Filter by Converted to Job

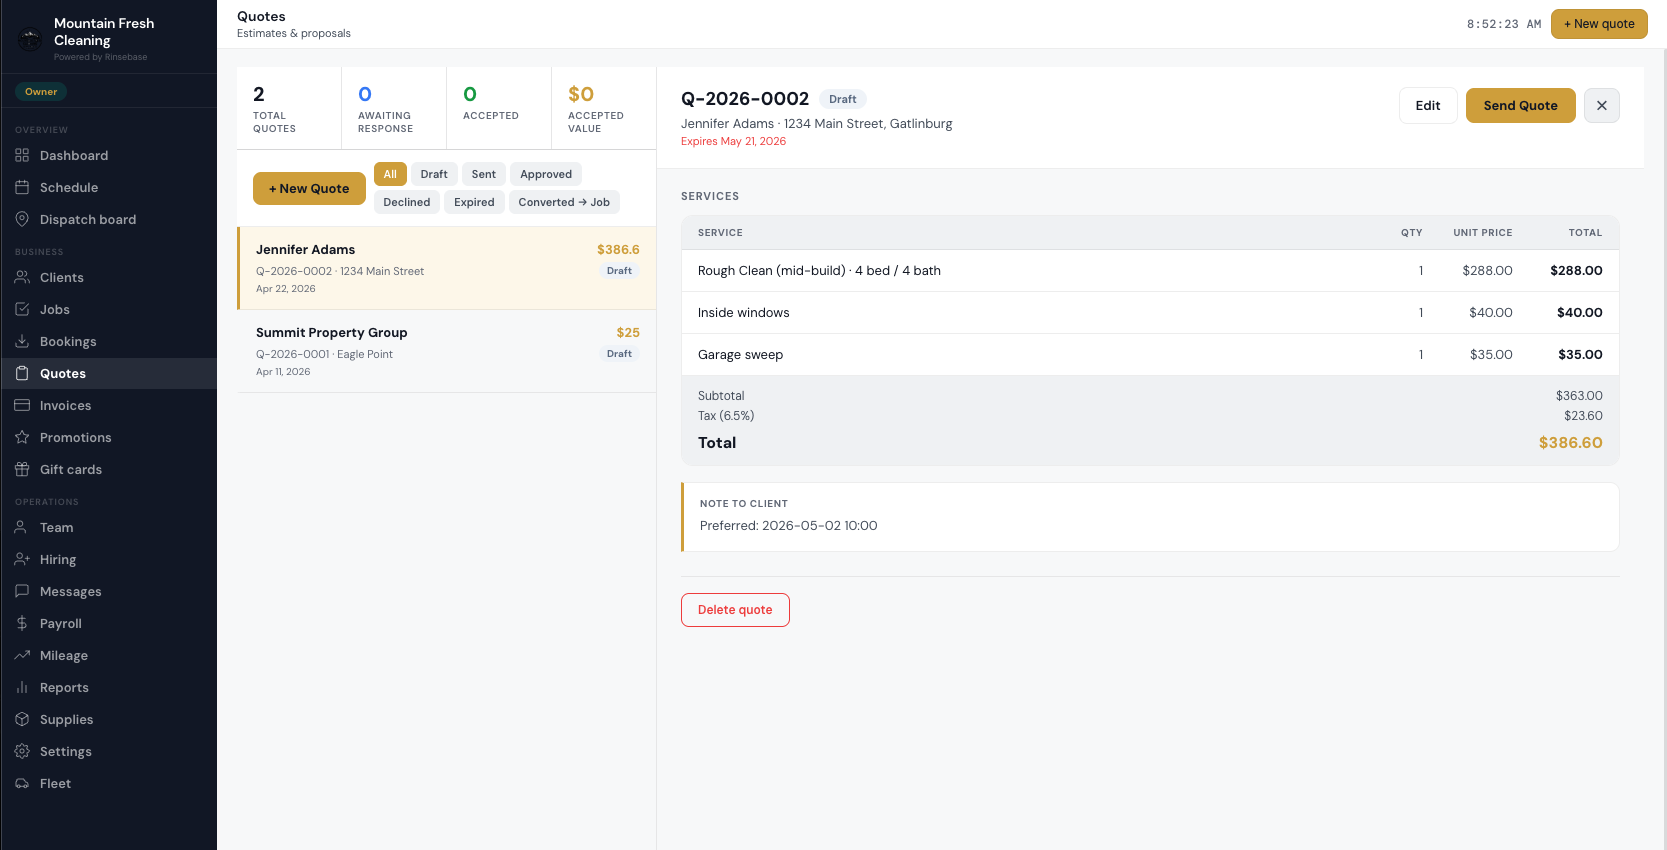[564, 202]
